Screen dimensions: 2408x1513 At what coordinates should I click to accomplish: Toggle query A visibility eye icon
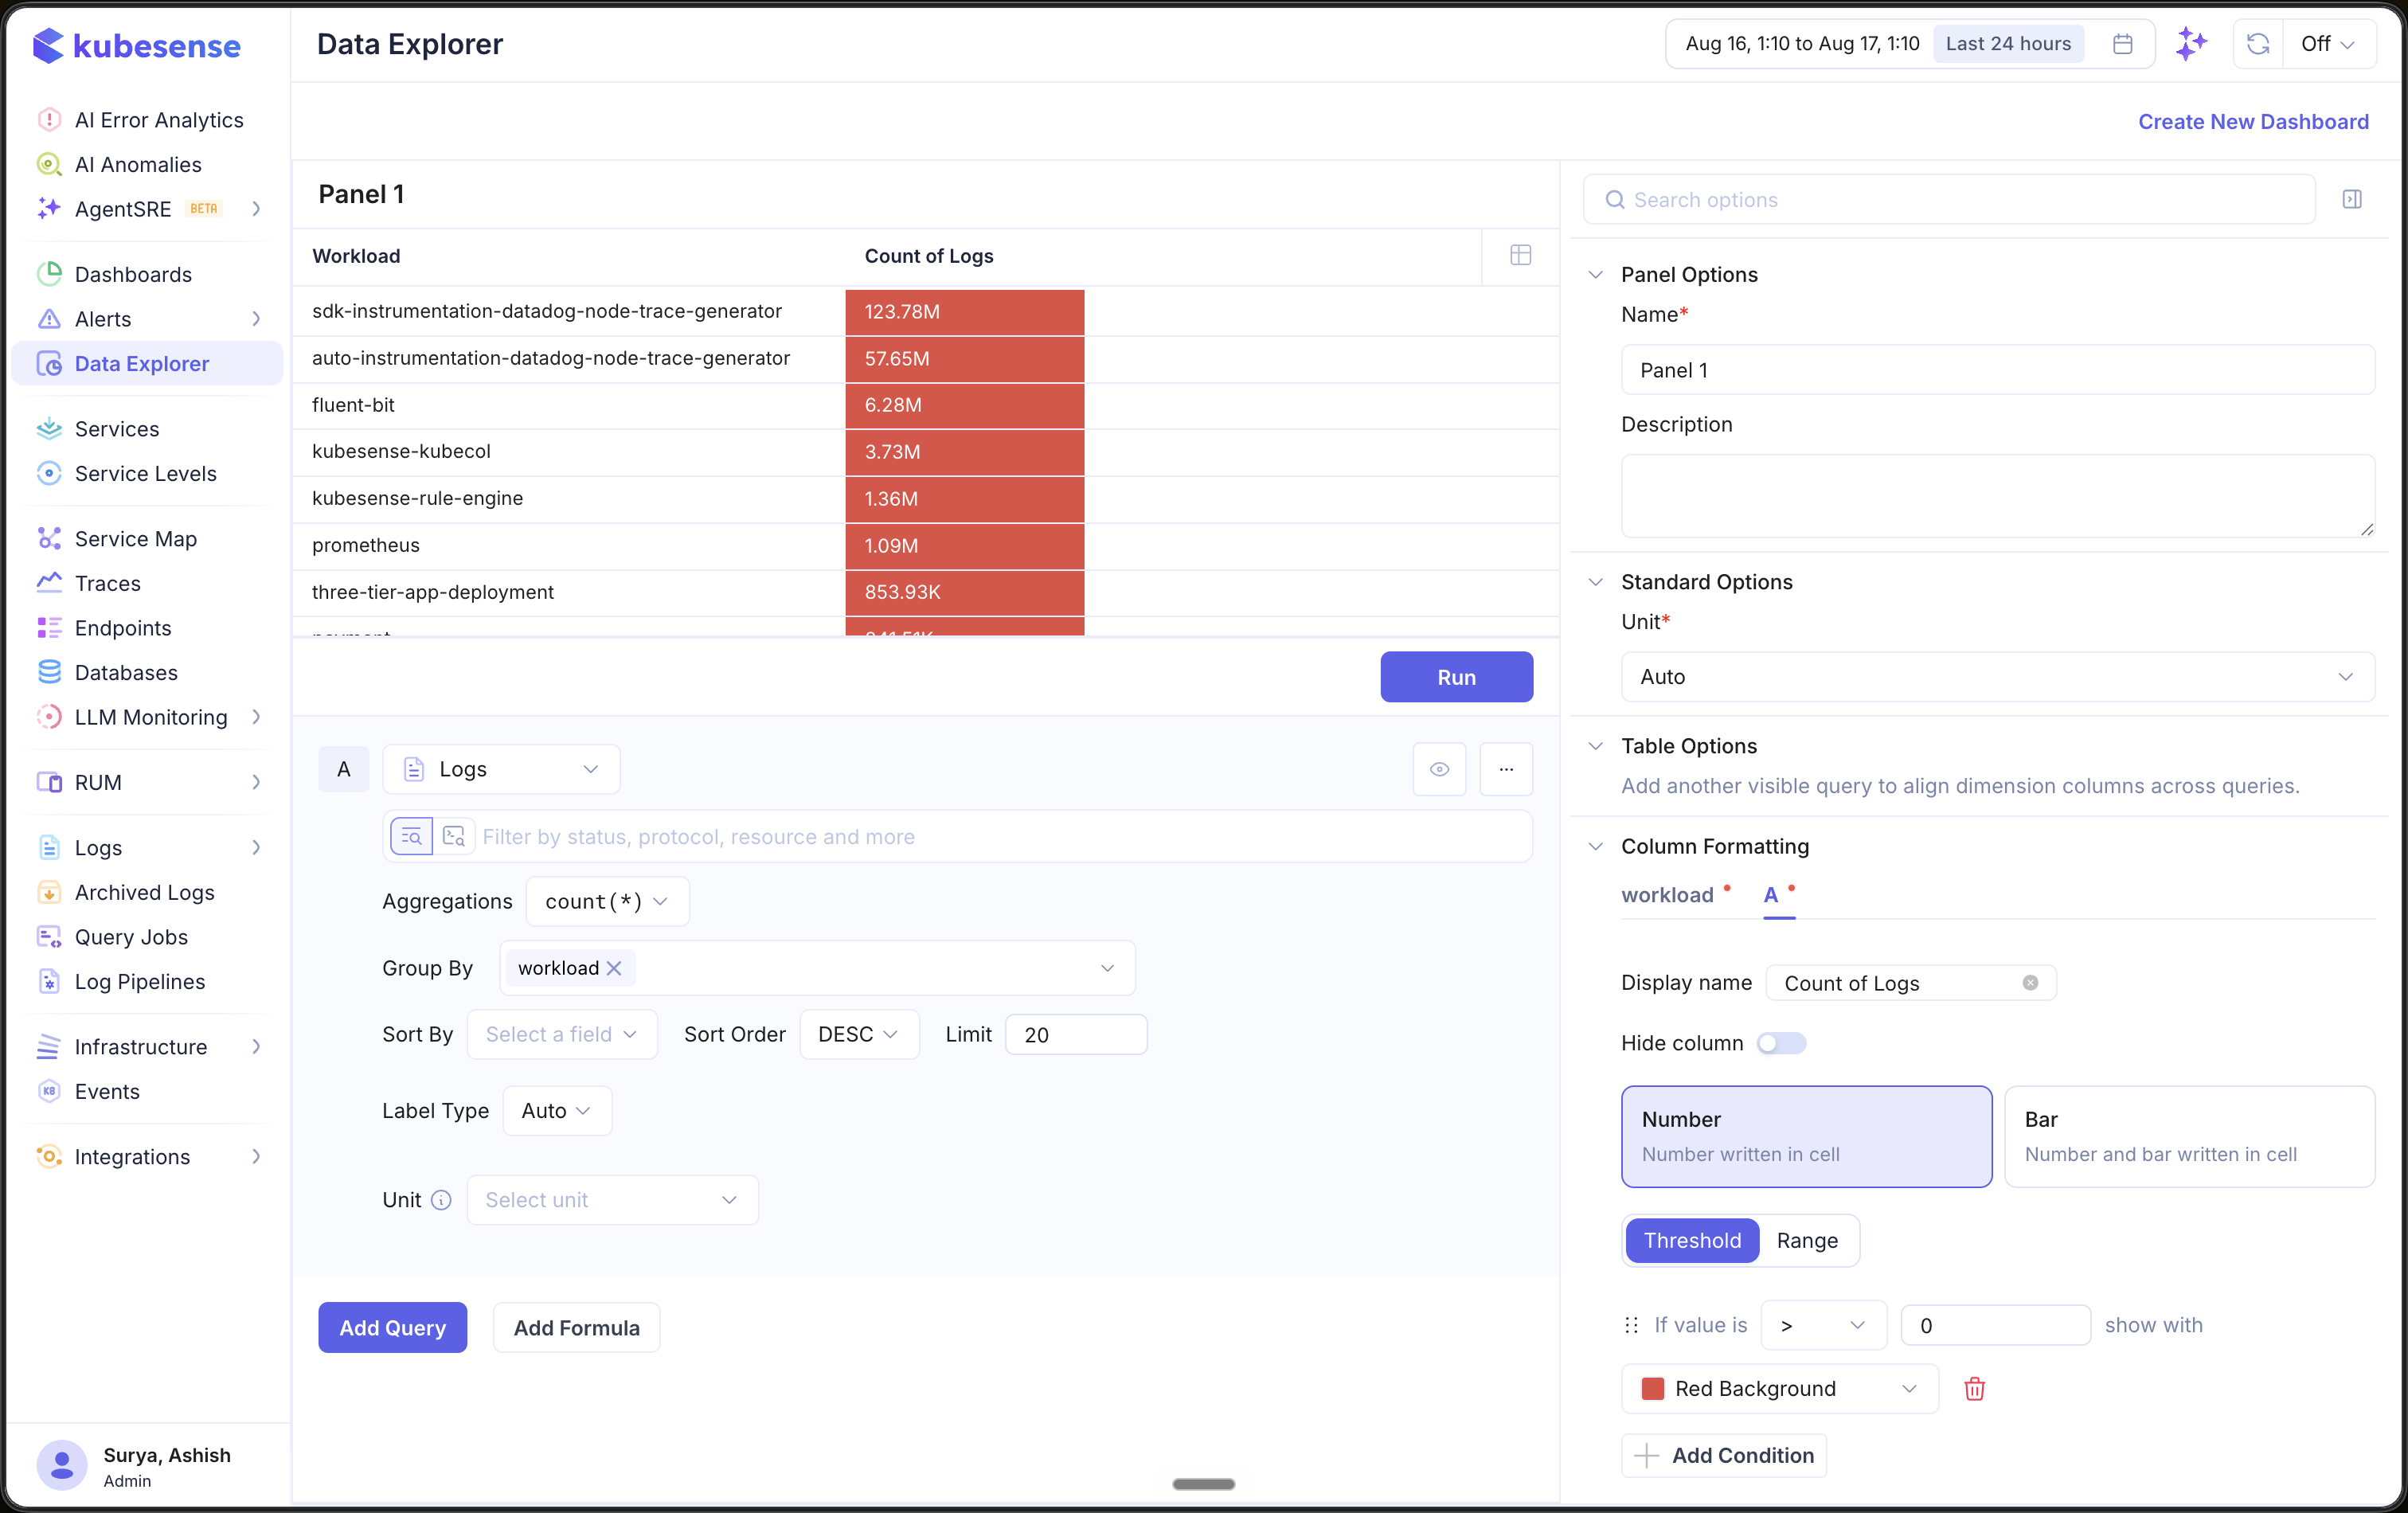pyautogui.click(x=1439, y=769)
